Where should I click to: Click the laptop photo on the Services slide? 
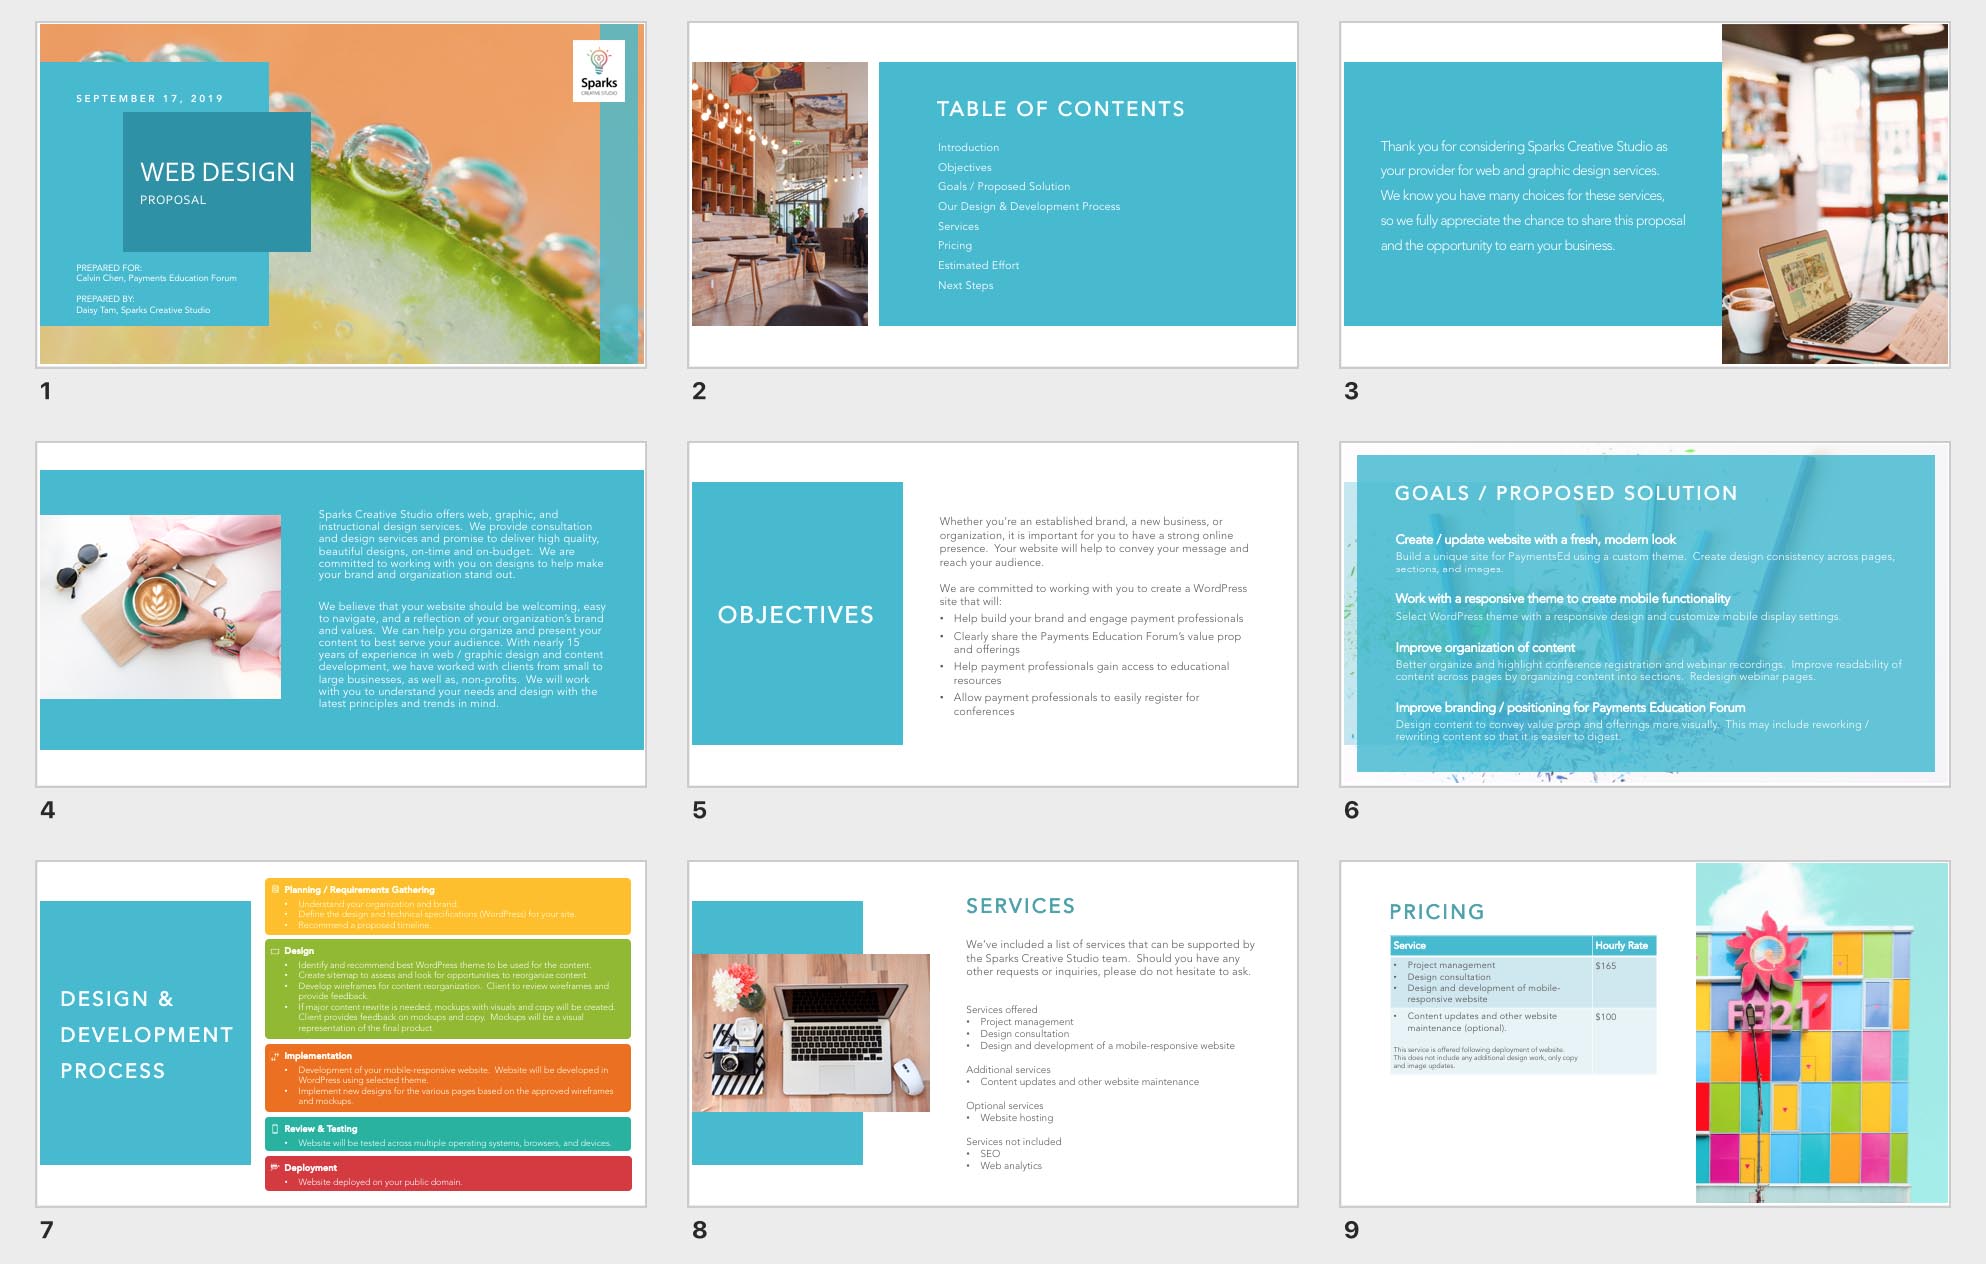click(x=810, y=1033)
